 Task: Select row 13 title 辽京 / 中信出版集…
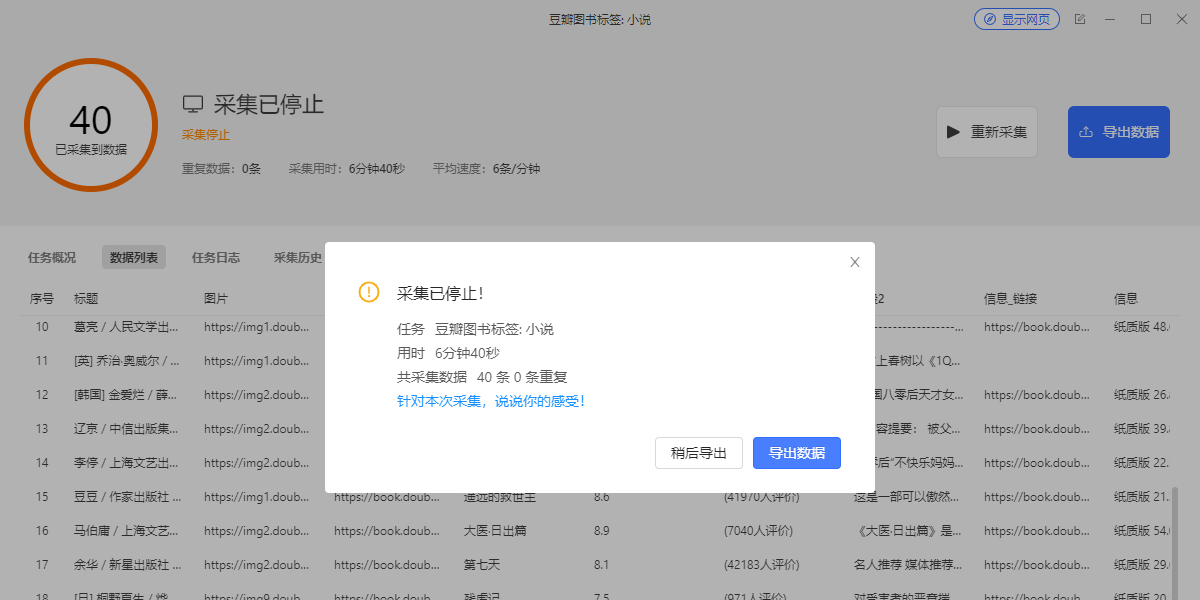[x=127, y=428]
